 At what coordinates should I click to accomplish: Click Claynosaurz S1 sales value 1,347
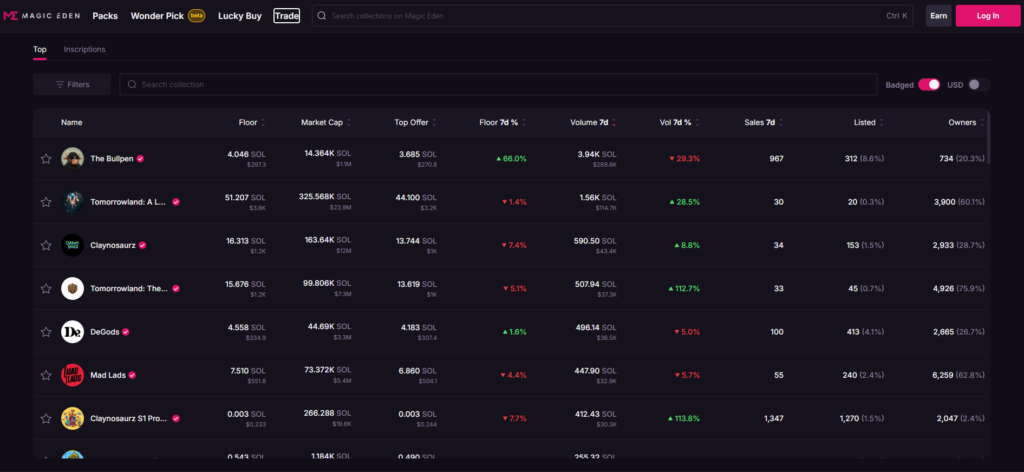pyautogui.click(x=773, y=418)
